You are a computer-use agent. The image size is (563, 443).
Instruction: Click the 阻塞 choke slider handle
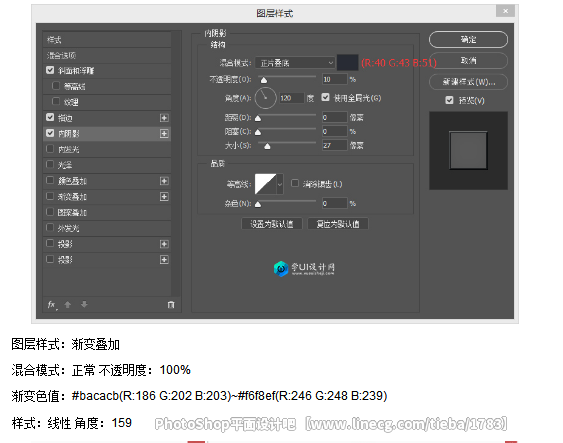[x=258, y=132]
